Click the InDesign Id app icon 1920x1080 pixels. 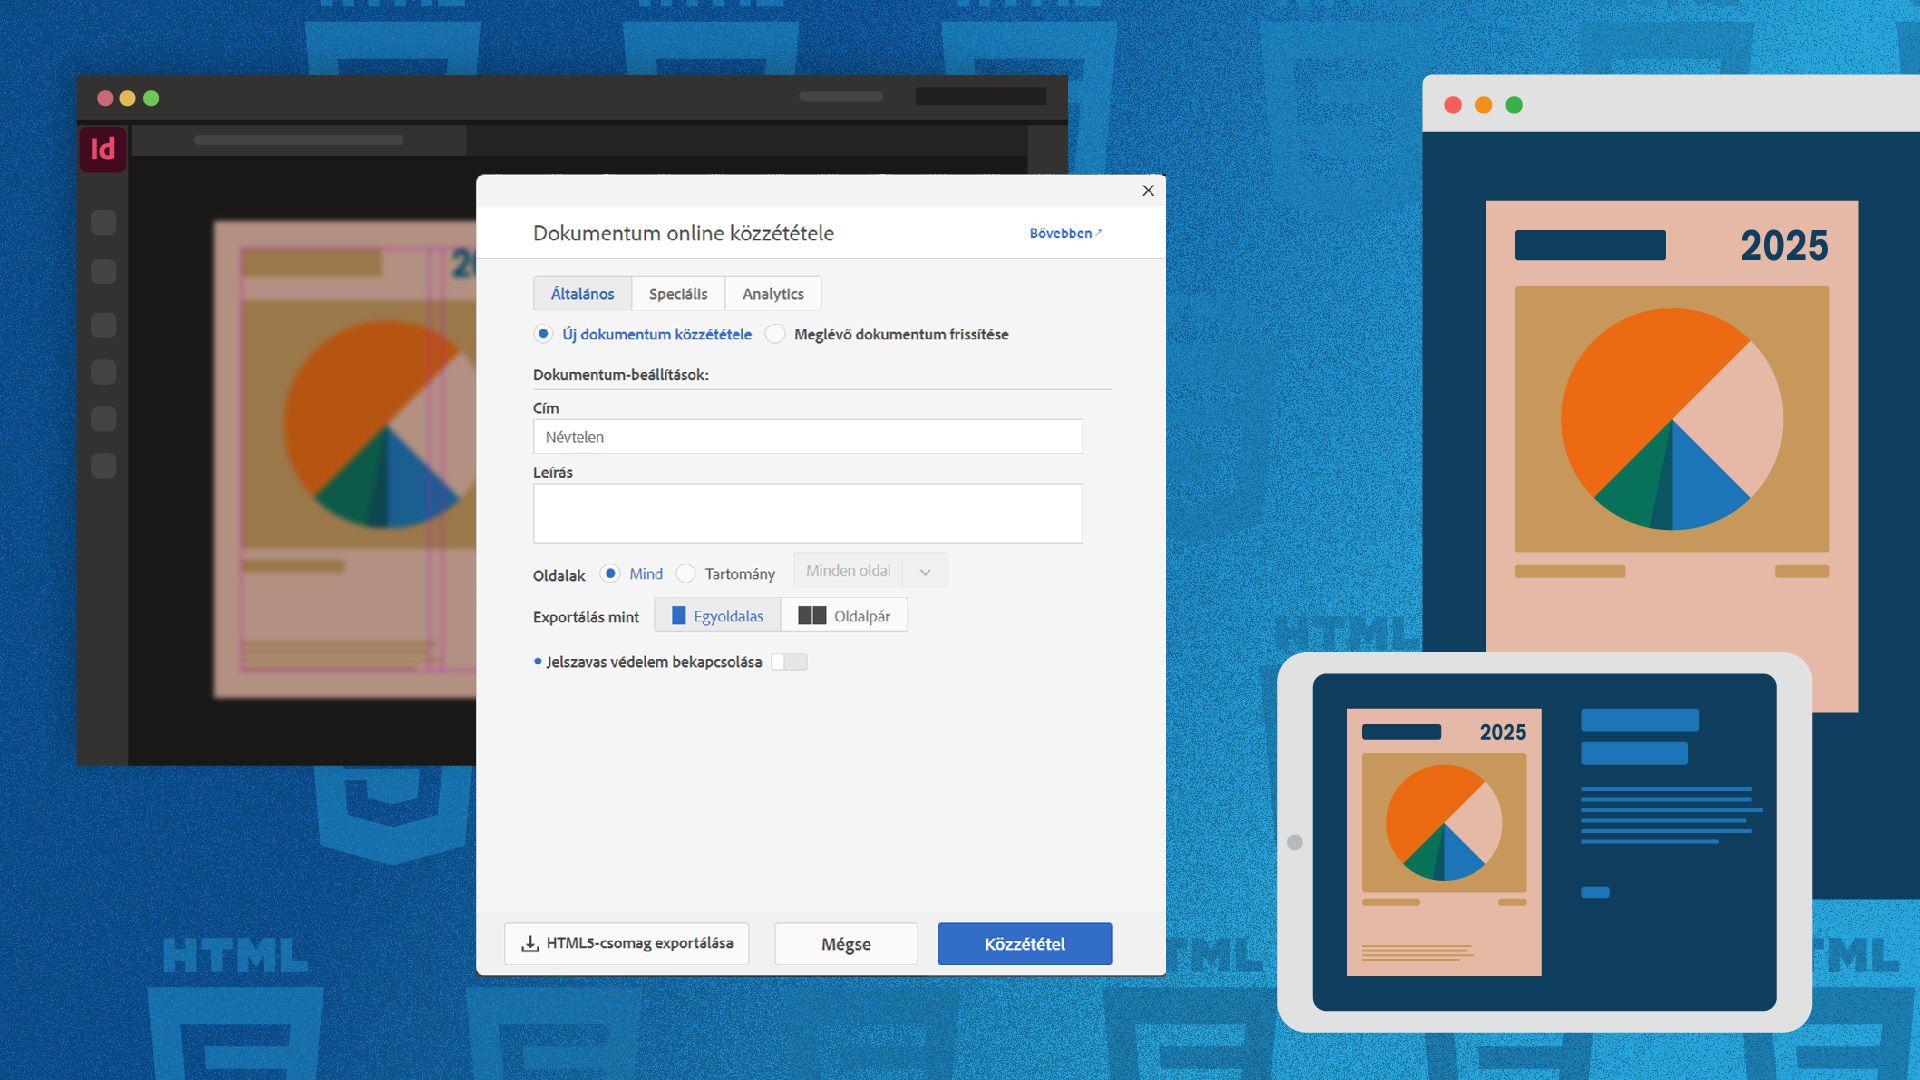click(x=103, y=149)
